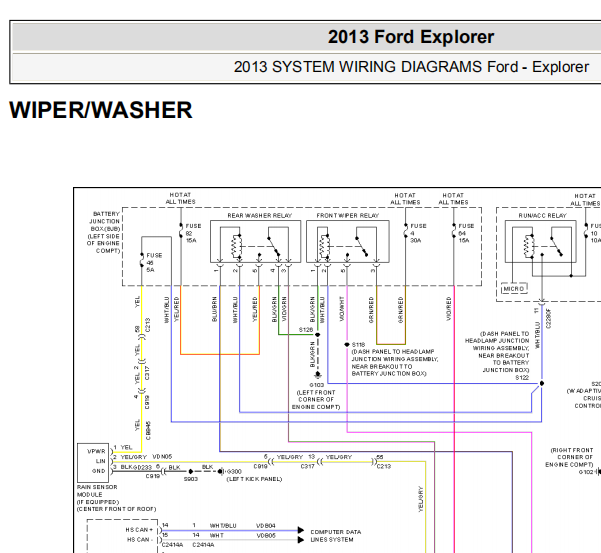The height and width of the screenshot is (553, 601).
Task: Select the "LIN" pin on rain sensor
Action: coord(100,461)
